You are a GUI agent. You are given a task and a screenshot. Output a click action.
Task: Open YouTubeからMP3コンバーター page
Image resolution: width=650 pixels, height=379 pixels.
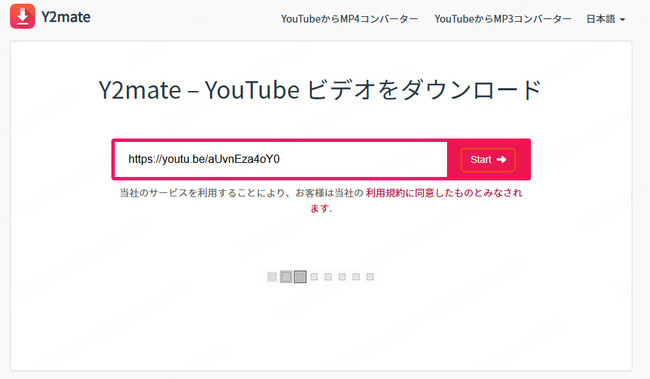coord(503,19)
